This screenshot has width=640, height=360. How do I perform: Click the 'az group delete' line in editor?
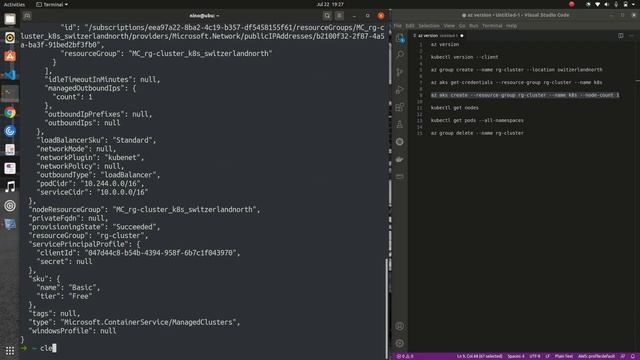pos(477,133)
